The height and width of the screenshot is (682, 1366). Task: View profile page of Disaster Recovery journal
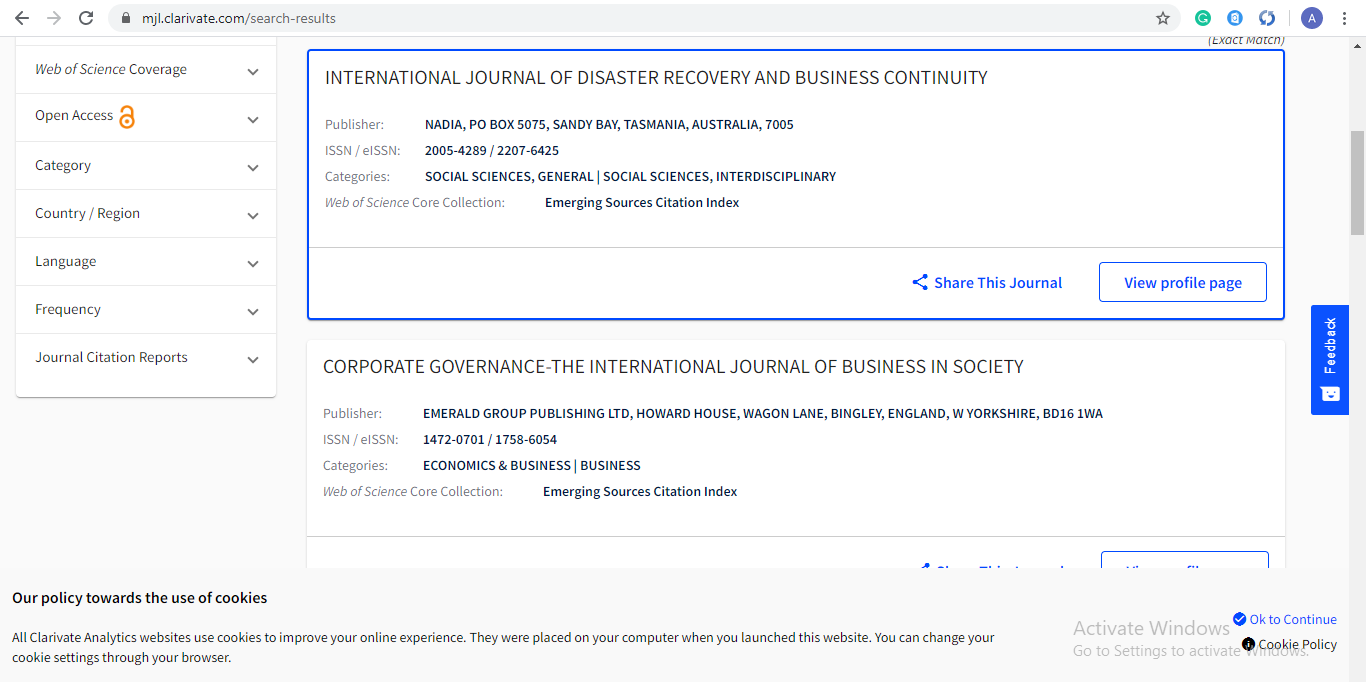click(x=1183, y=282)
